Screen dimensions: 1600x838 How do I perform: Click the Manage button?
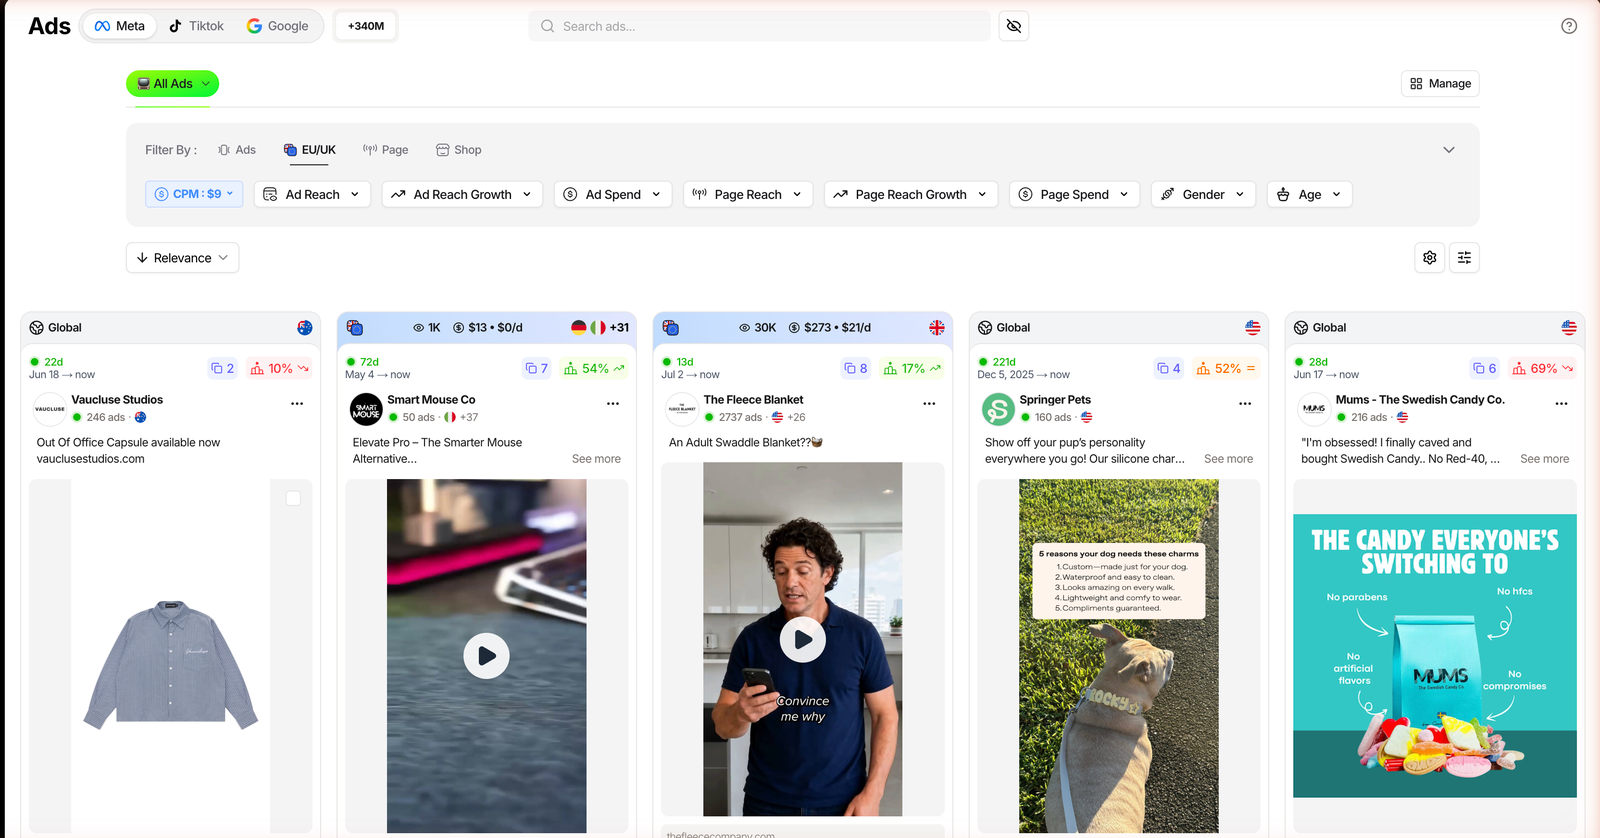tap(1440, 84)
